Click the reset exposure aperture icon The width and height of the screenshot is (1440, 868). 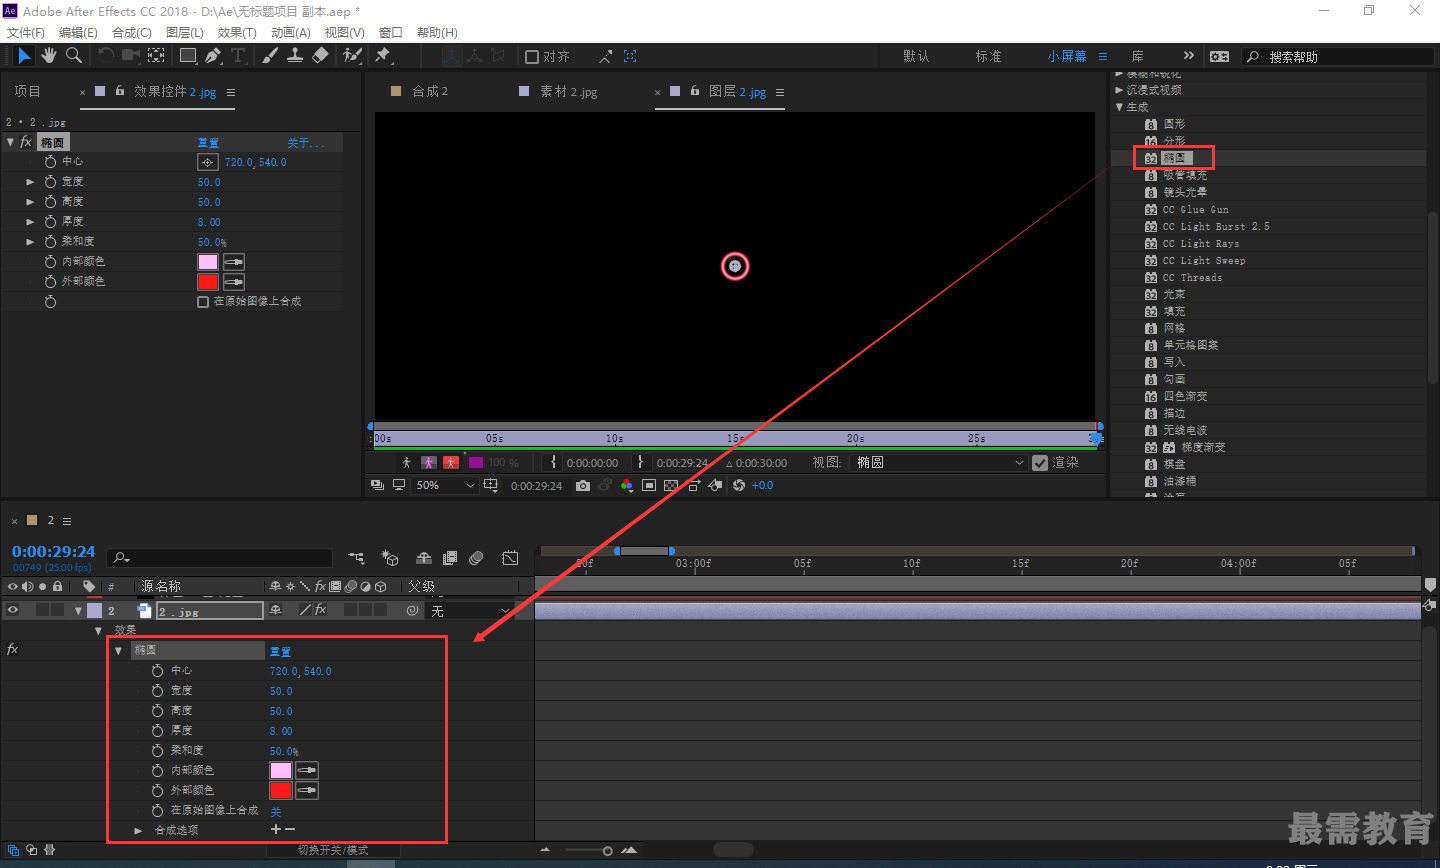(739, 485)
